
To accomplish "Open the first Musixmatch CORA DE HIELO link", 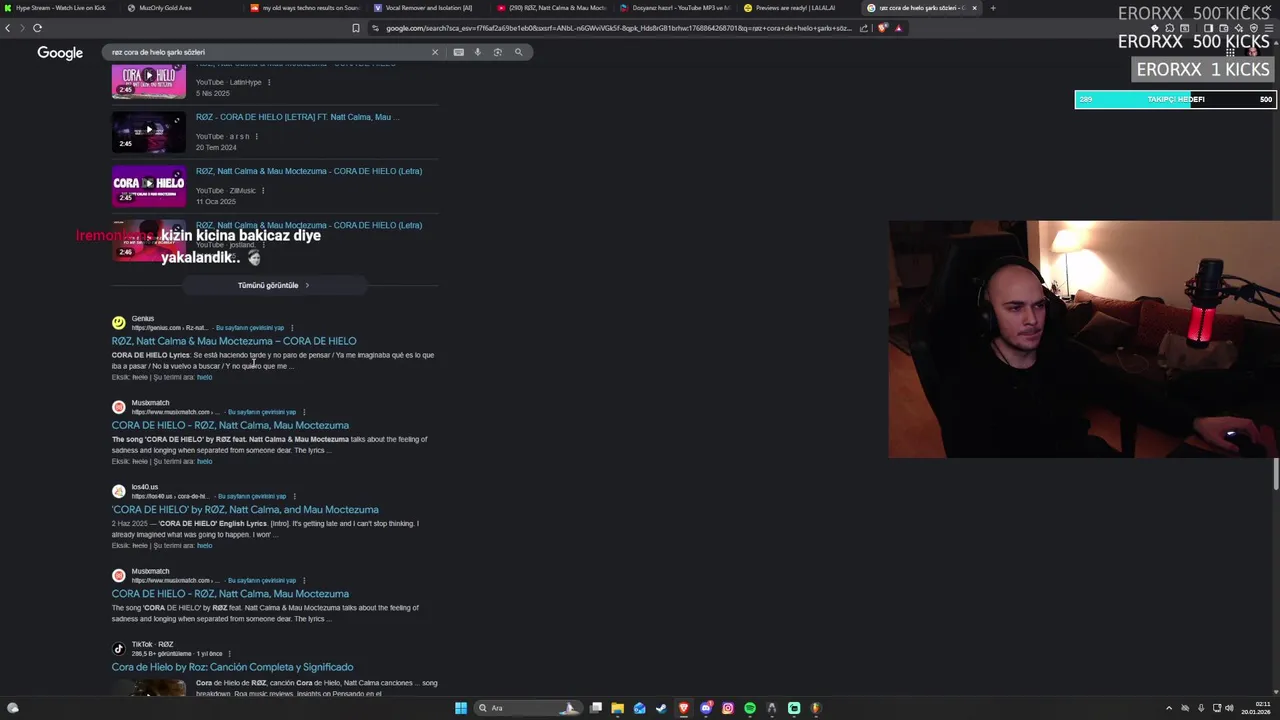I will coord(230,425).
